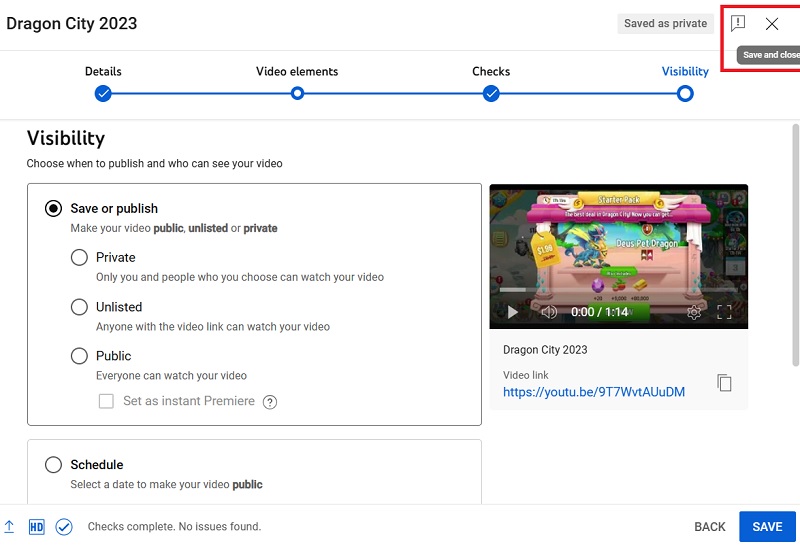The width and height of the screenshot is (800, 546).
Task: Choose the Unlisted visibility option
Action: 79,307
